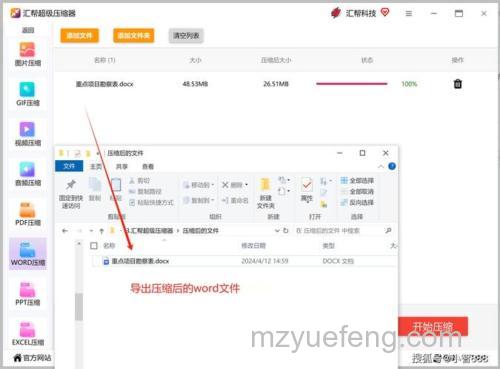Click 汇帮超级压缩器 in the address path
The height and width of the screenshot is (369, 500).
[151, 230]
